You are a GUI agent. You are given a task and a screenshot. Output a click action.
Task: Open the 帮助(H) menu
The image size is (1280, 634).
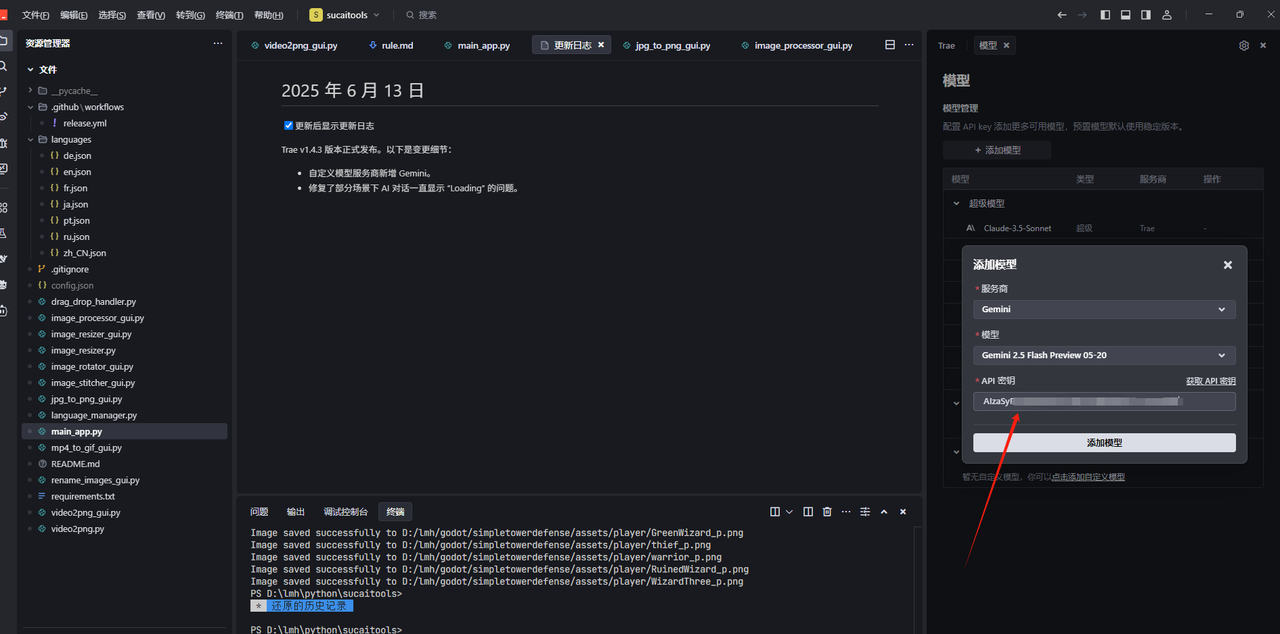[269, 15]
